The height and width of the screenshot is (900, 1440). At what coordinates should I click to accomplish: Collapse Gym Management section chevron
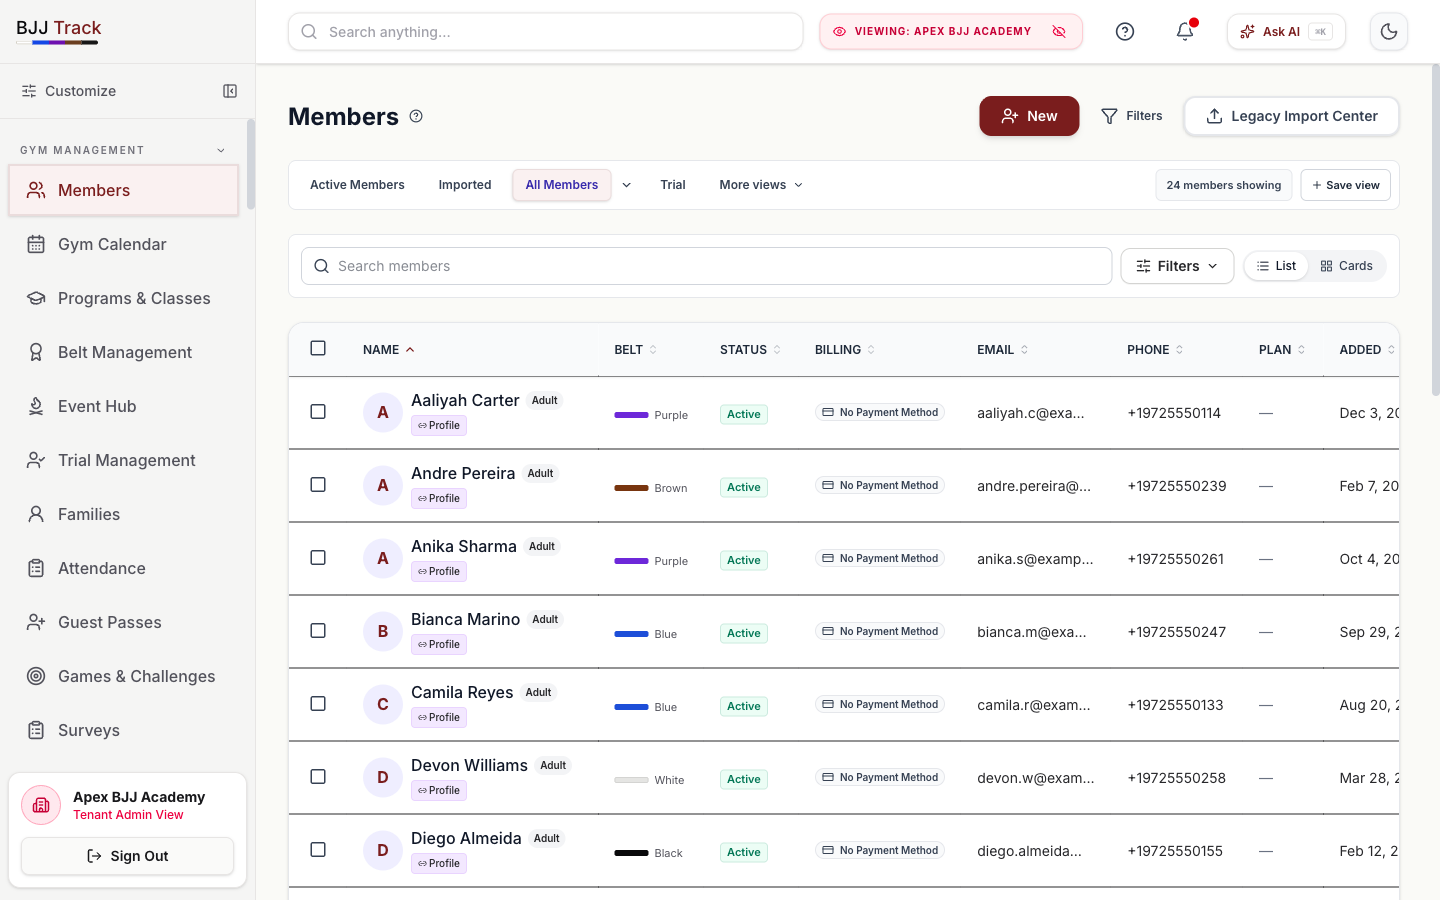click(x=221, y=150)
